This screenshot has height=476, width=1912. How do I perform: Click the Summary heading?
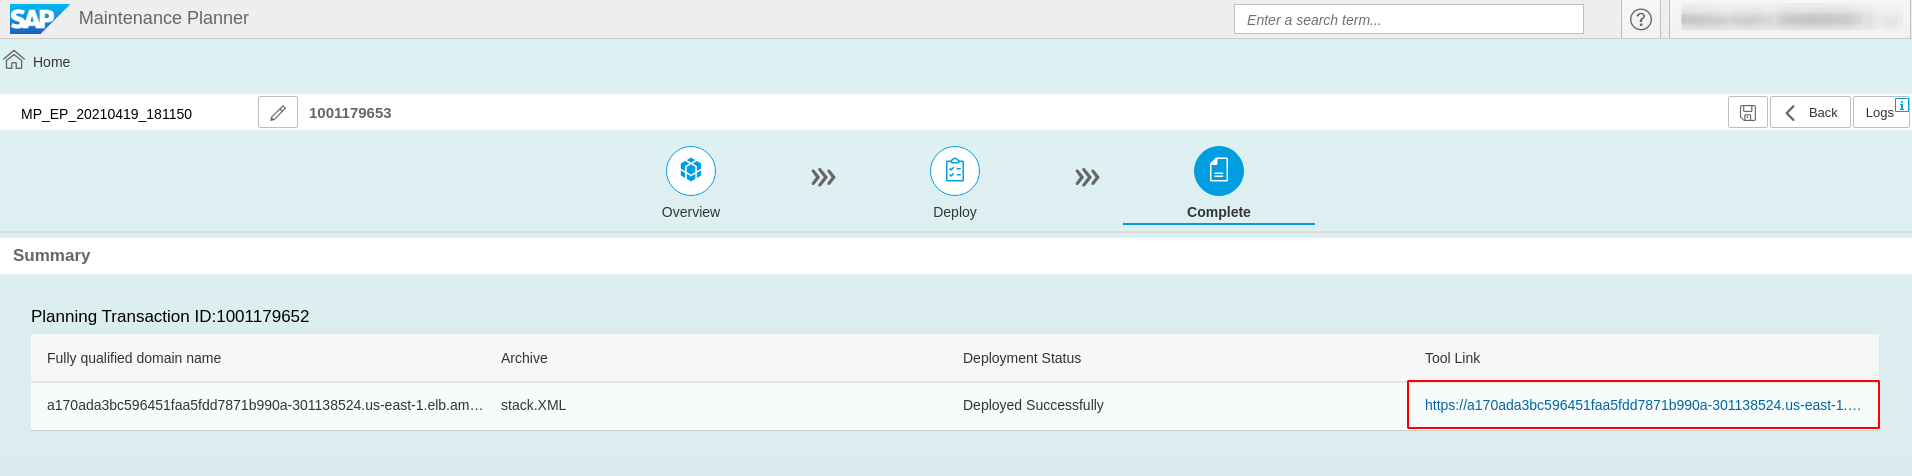[51, 255]
